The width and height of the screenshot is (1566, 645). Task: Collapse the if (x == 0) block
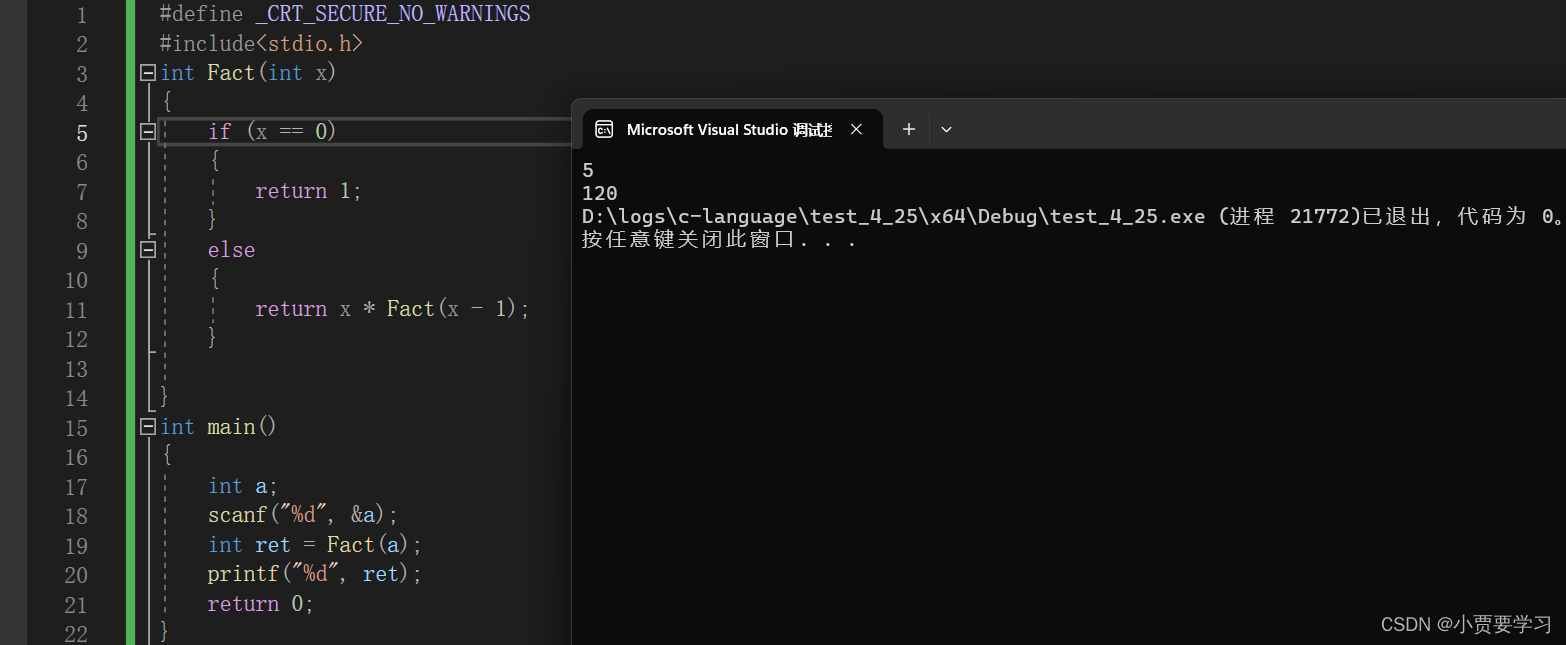click(x=148, y=132)
